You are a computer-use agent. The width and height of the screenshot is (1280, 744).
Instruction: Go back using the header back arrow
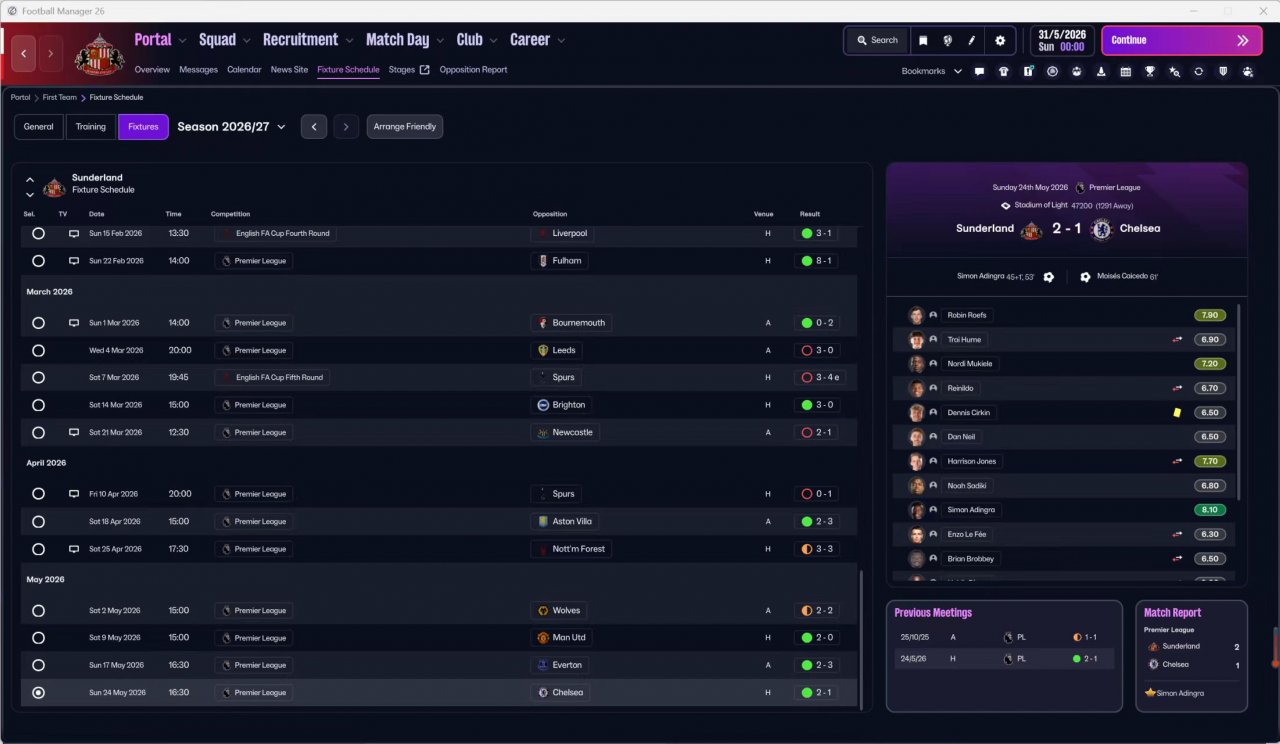click(24, 53)
